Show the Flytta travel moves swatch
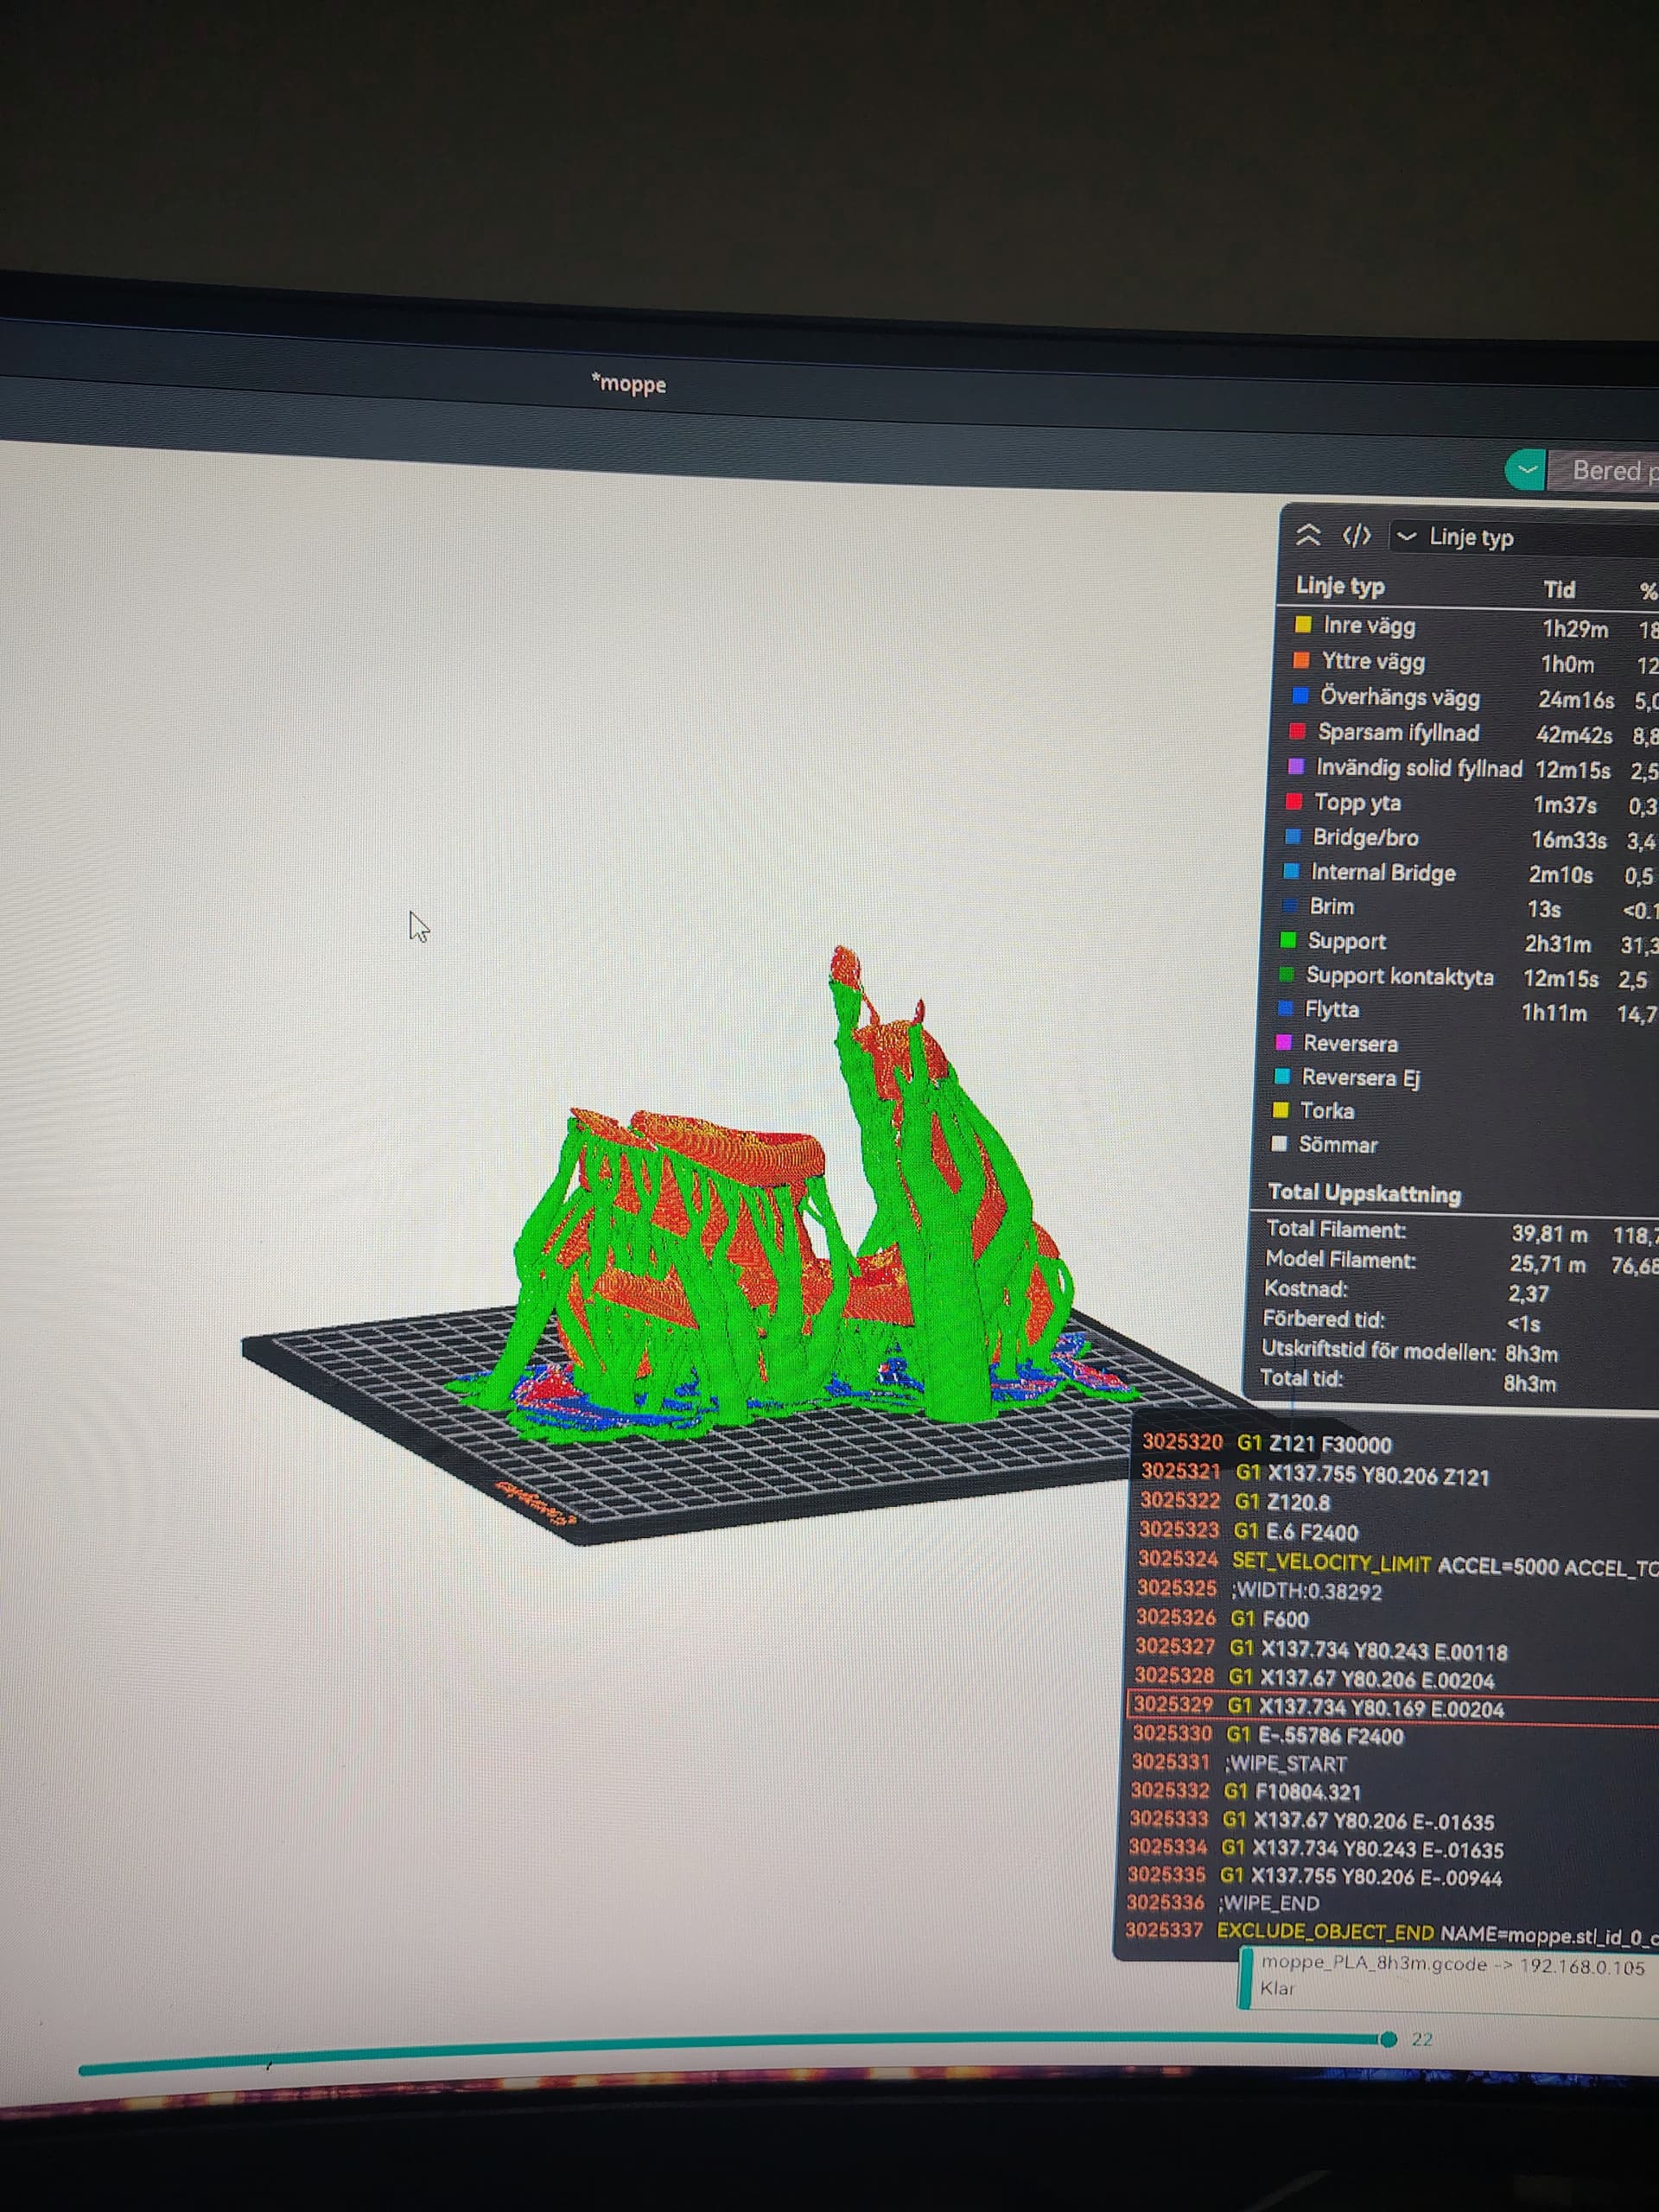The image size is (1659, 2212). (x=1286, y=1008)
